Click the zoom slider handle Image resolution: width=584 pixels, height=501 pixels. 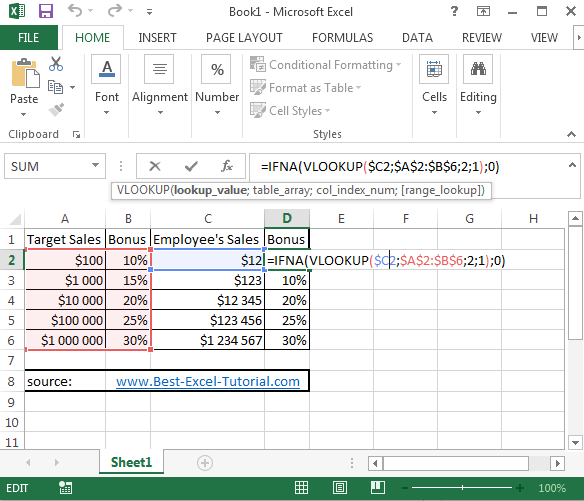[x=462, y=488]
